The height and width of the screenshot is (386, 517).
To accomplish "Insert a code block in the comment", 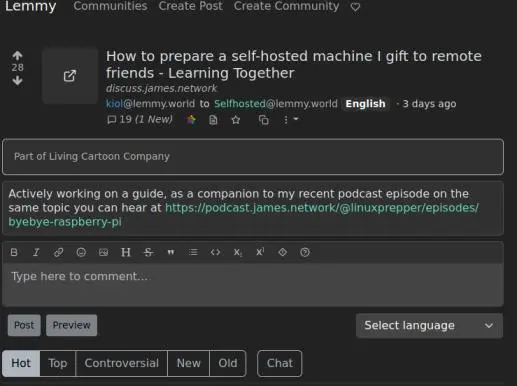I will tap(215, 252).
